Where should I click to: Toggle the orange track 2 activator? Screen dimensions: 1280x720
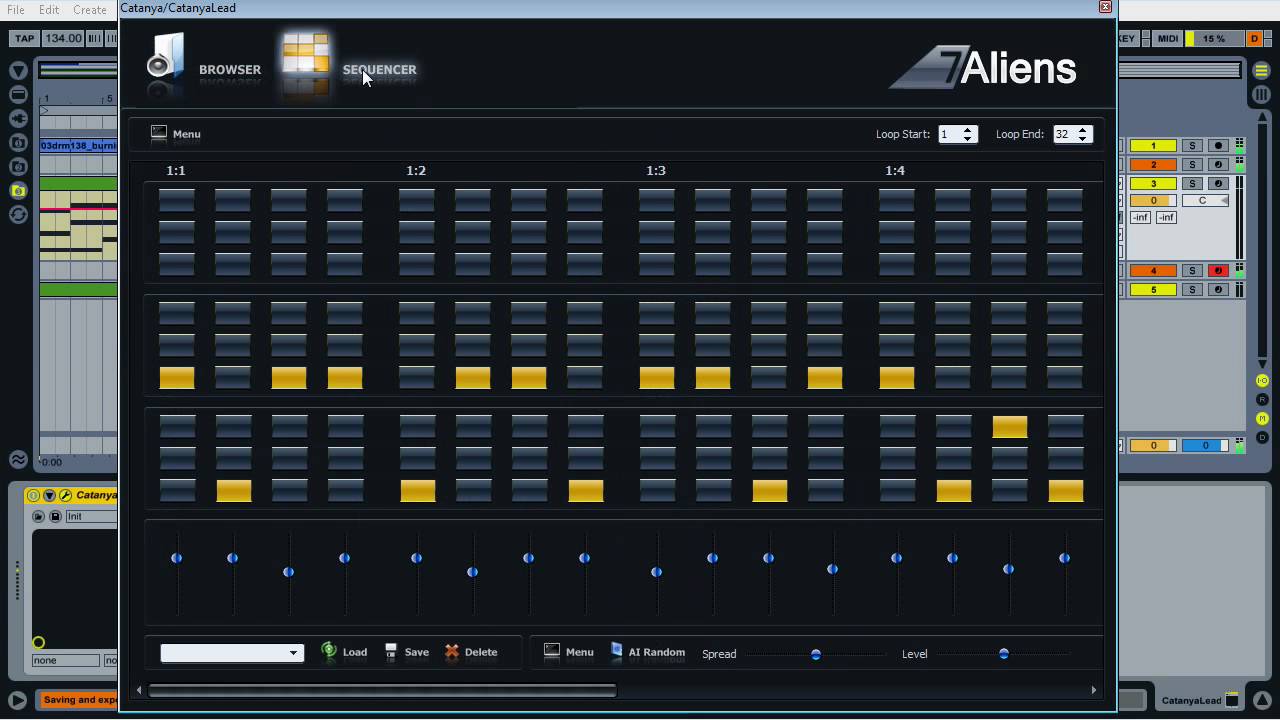[1153, 165]
